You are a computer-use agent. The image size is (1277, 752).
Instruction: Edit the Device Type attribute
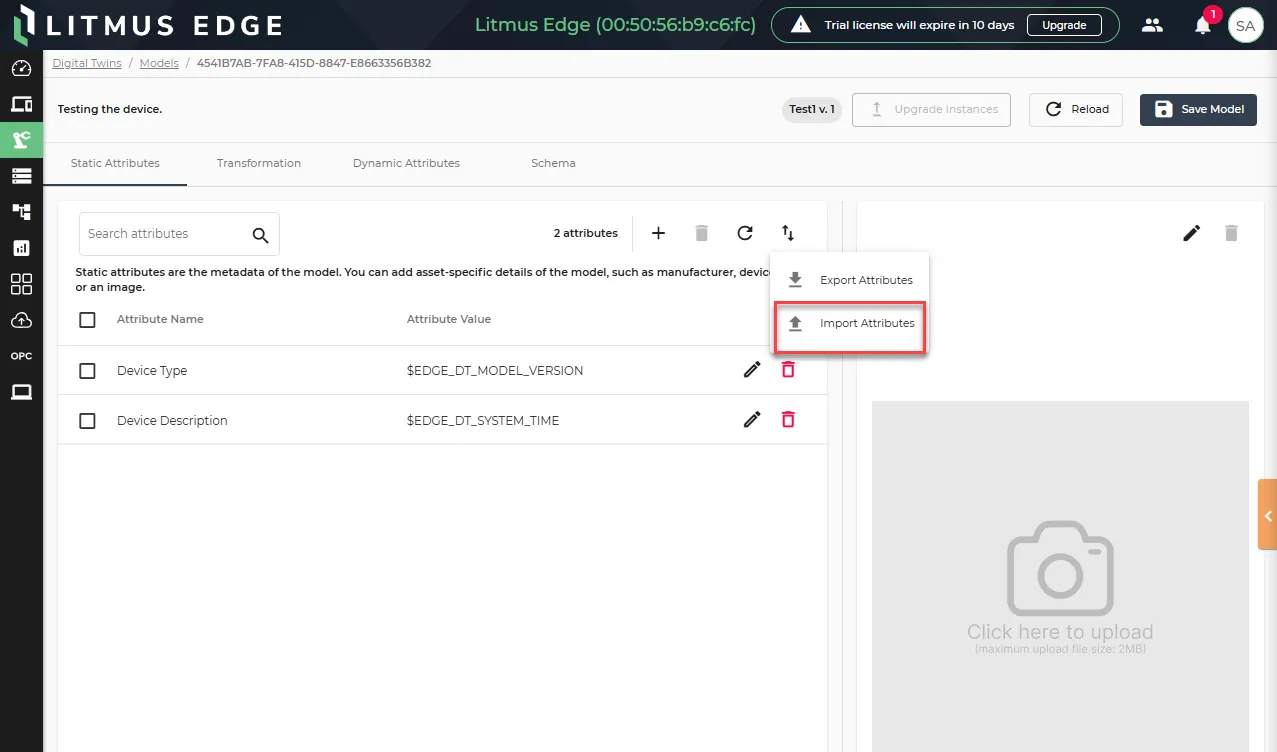(x=752, y=370)
